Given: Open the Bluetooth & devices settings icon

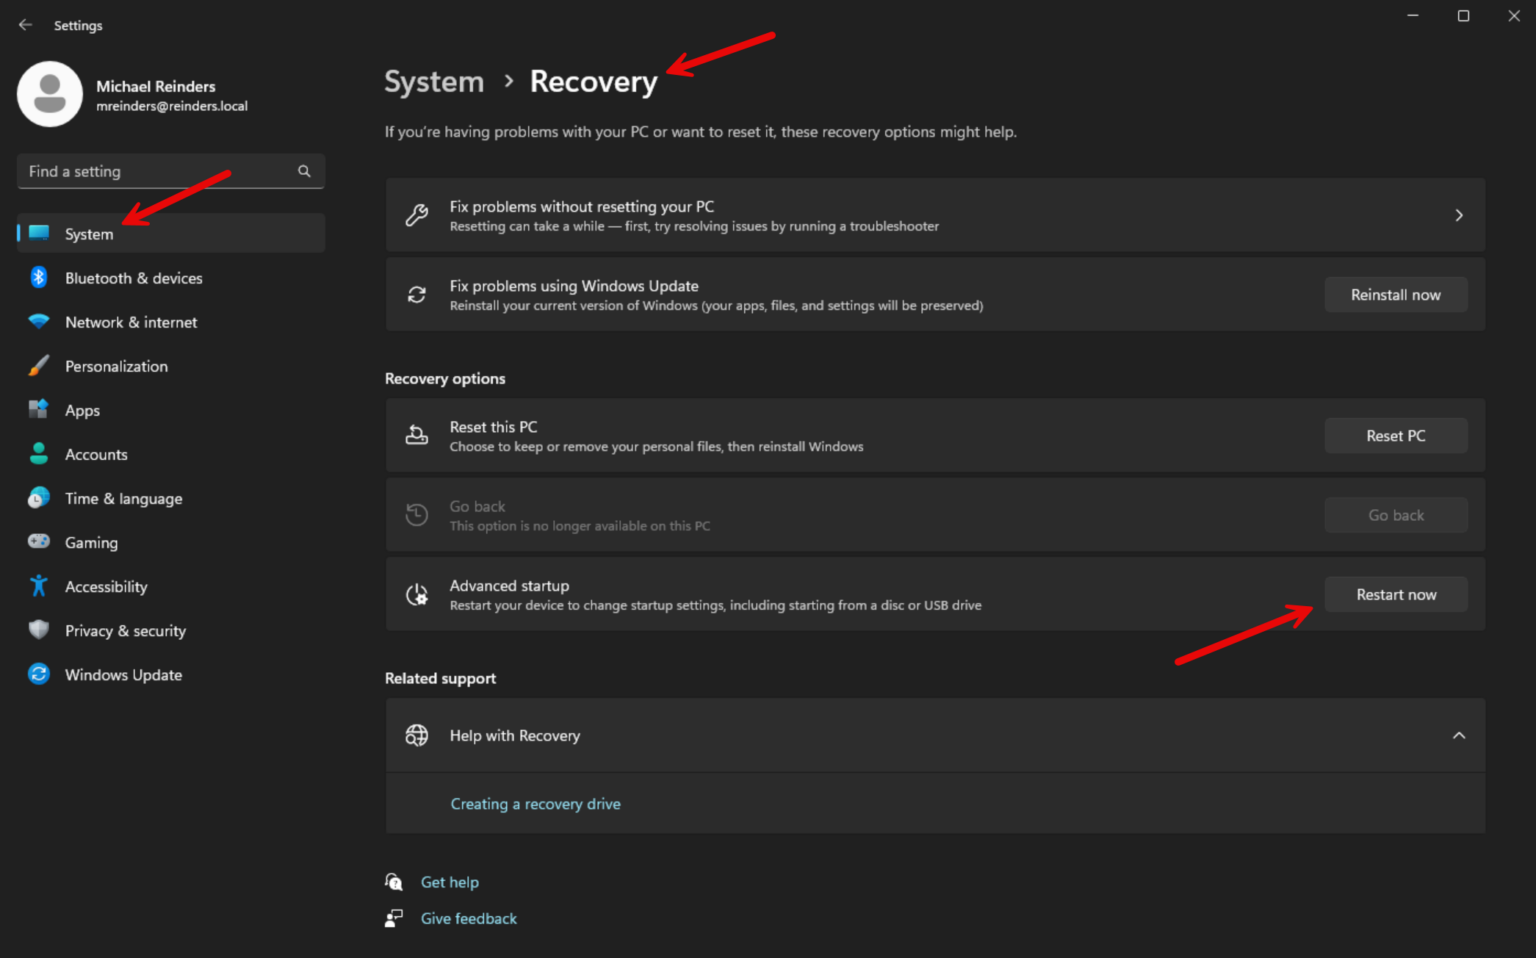Looking at the screenshot, I should [x=38, y=278].
